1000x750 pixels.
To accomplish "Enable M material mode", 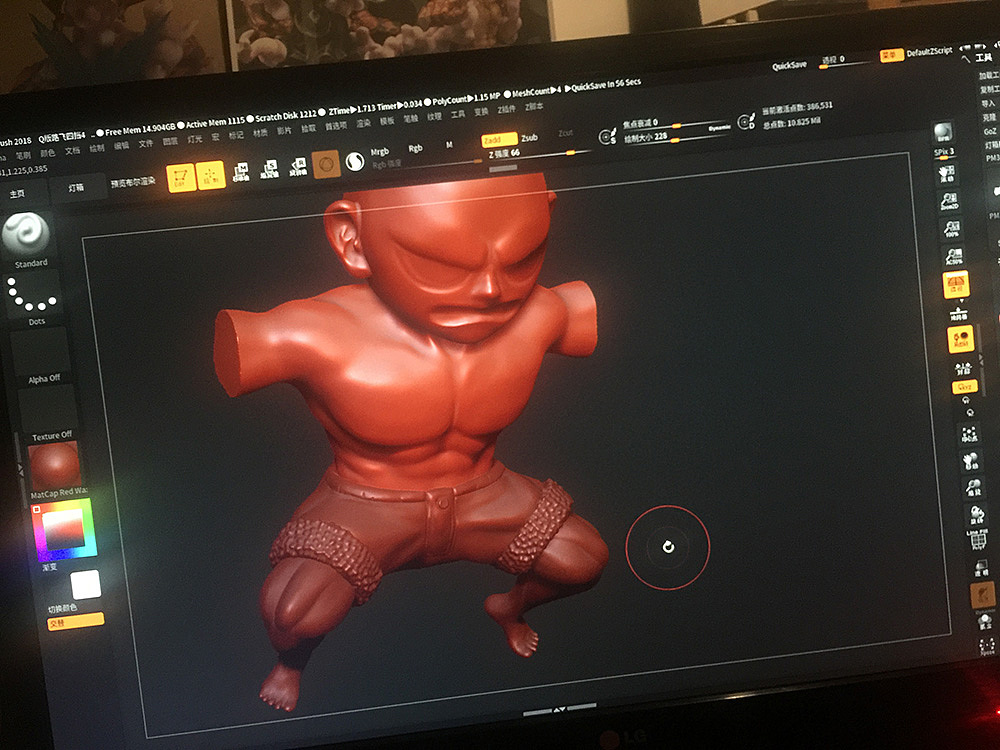I will point(449,145).
